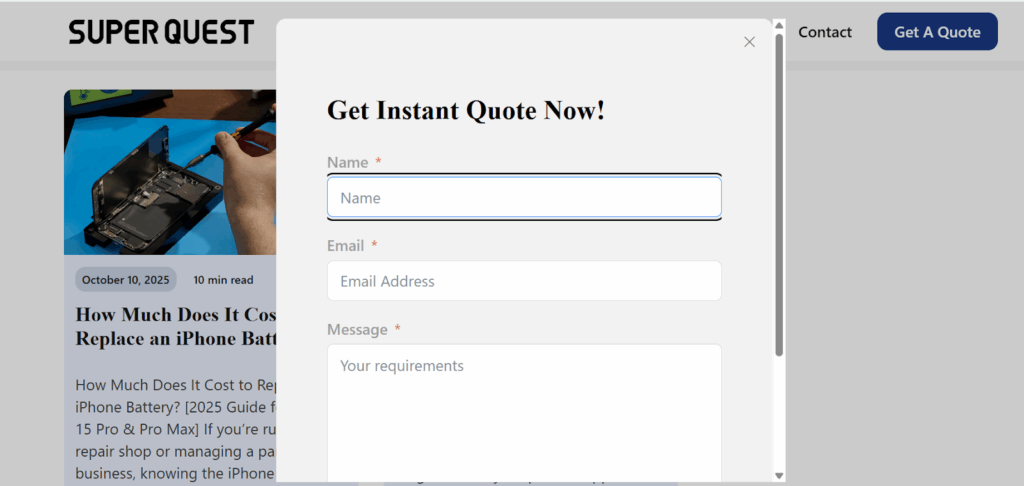Image resolution: width=1024 pixels, height=486 pixels.
Task: Click the Message field label
Action: point(357,329)
